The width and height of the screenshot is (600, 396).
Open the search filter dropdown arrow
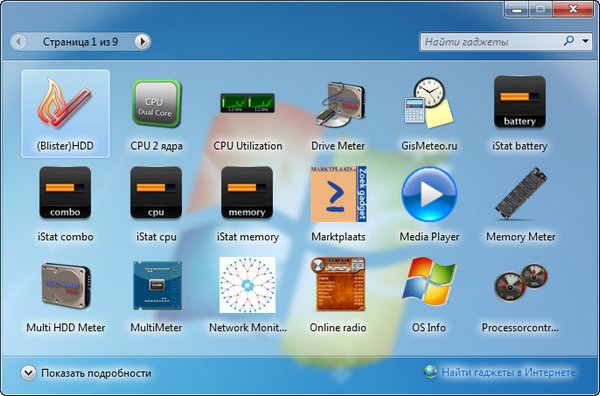coord(585,41)
